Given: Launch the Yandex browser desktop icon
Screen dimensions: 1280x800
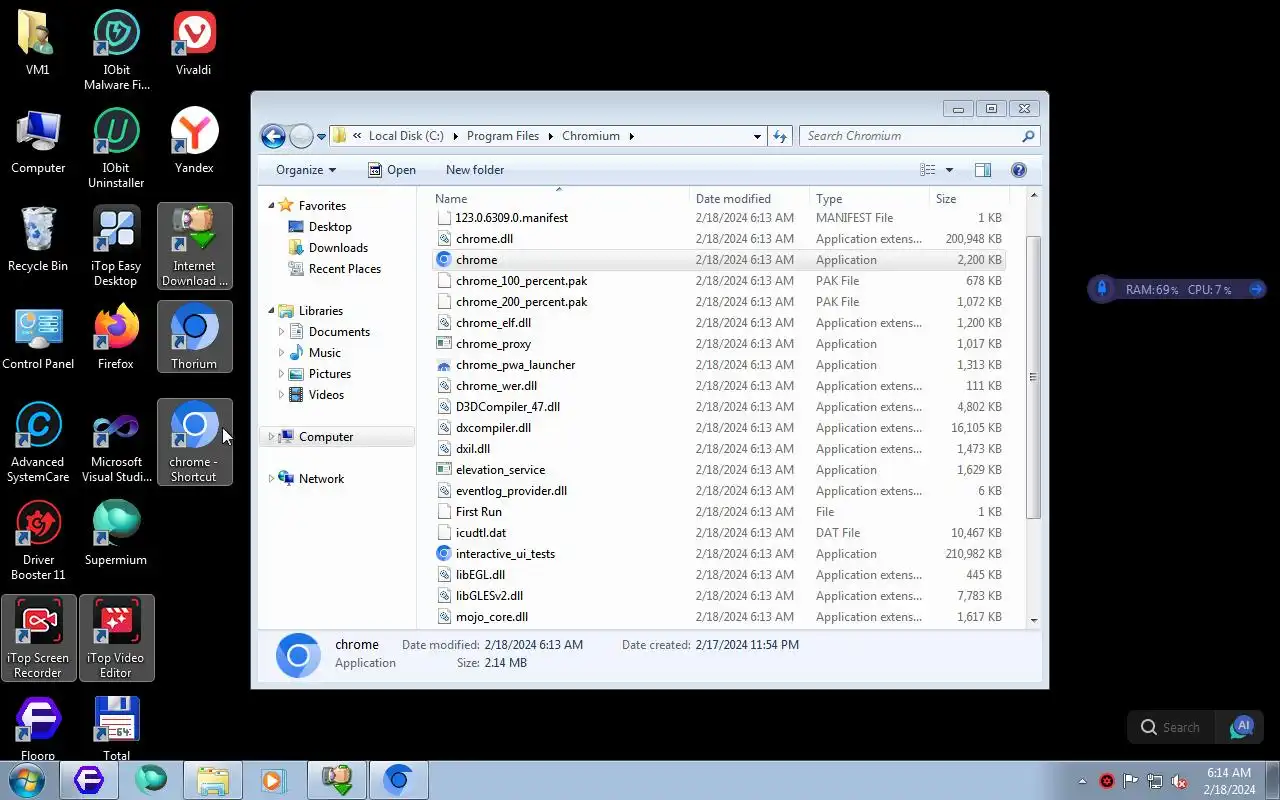Looking at the screenshot, I should pos(194,142).
